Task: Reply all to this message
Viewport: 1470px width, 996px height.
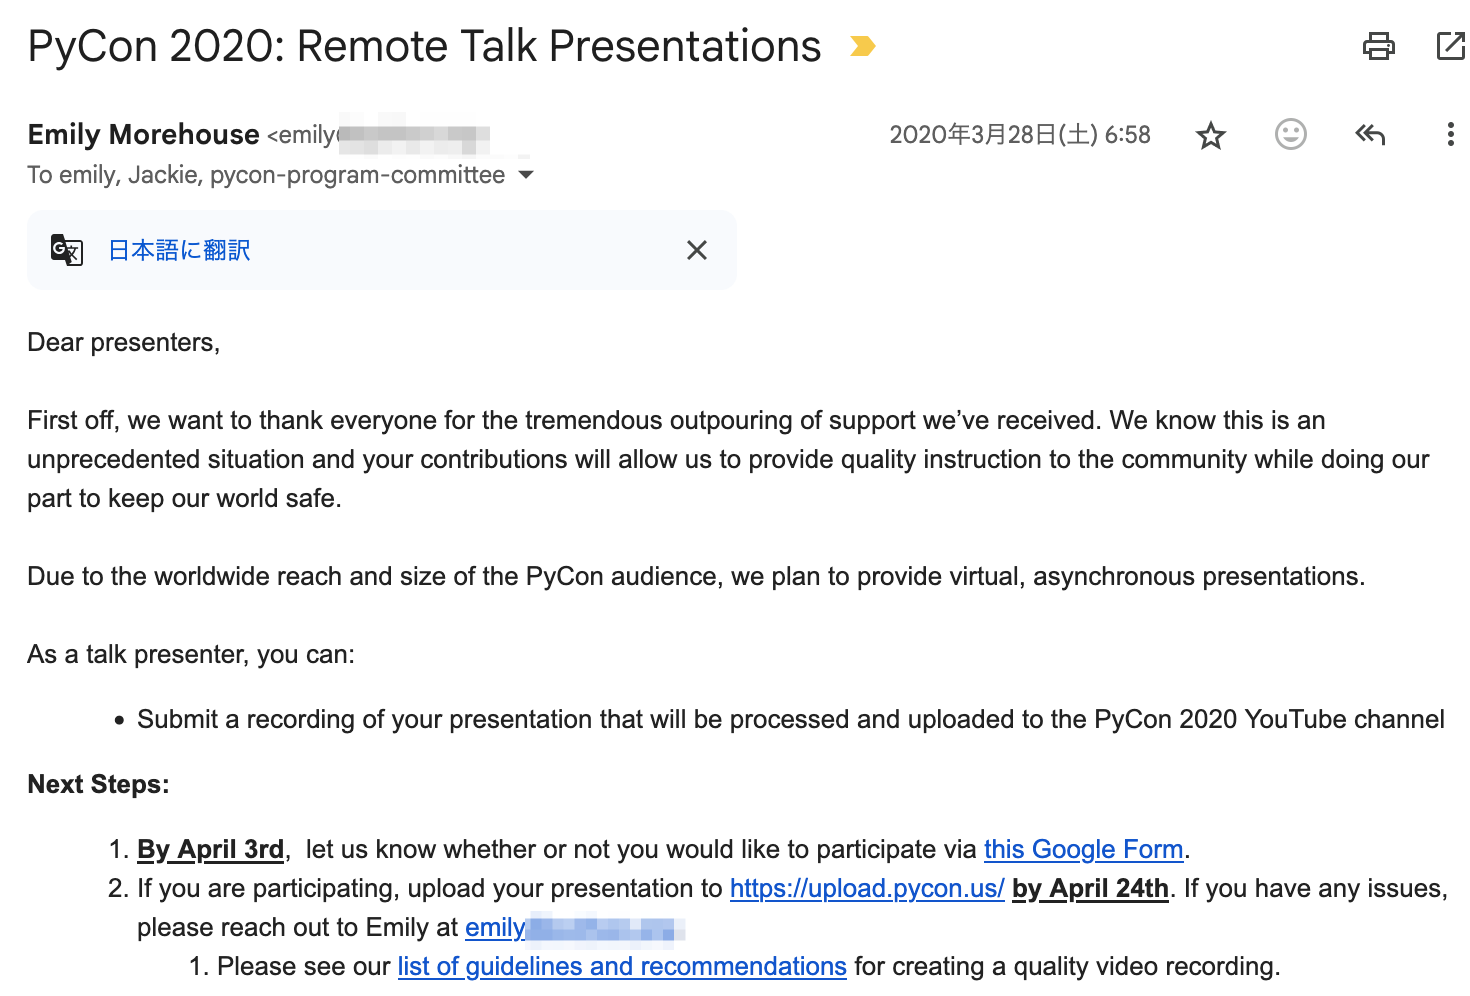Action: coord(1370,134)
